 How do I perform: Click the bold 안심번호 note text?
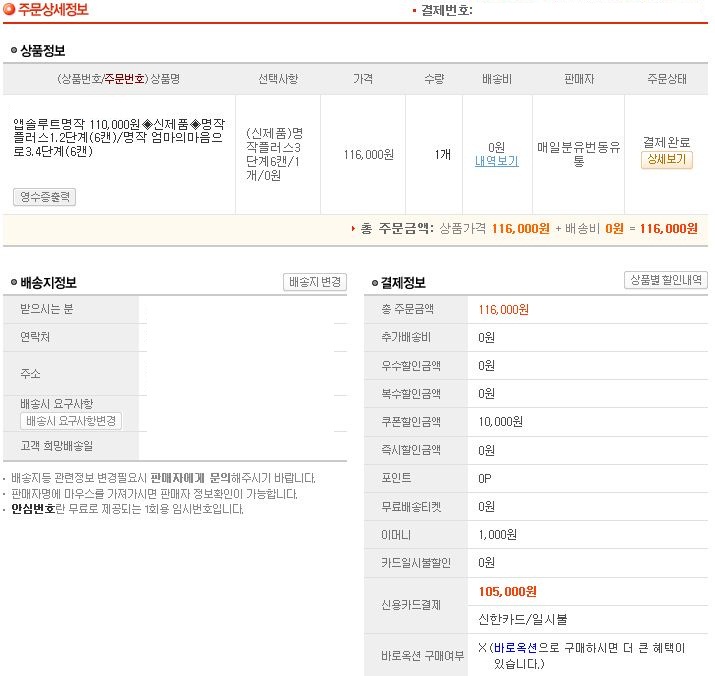coord(33,509)
